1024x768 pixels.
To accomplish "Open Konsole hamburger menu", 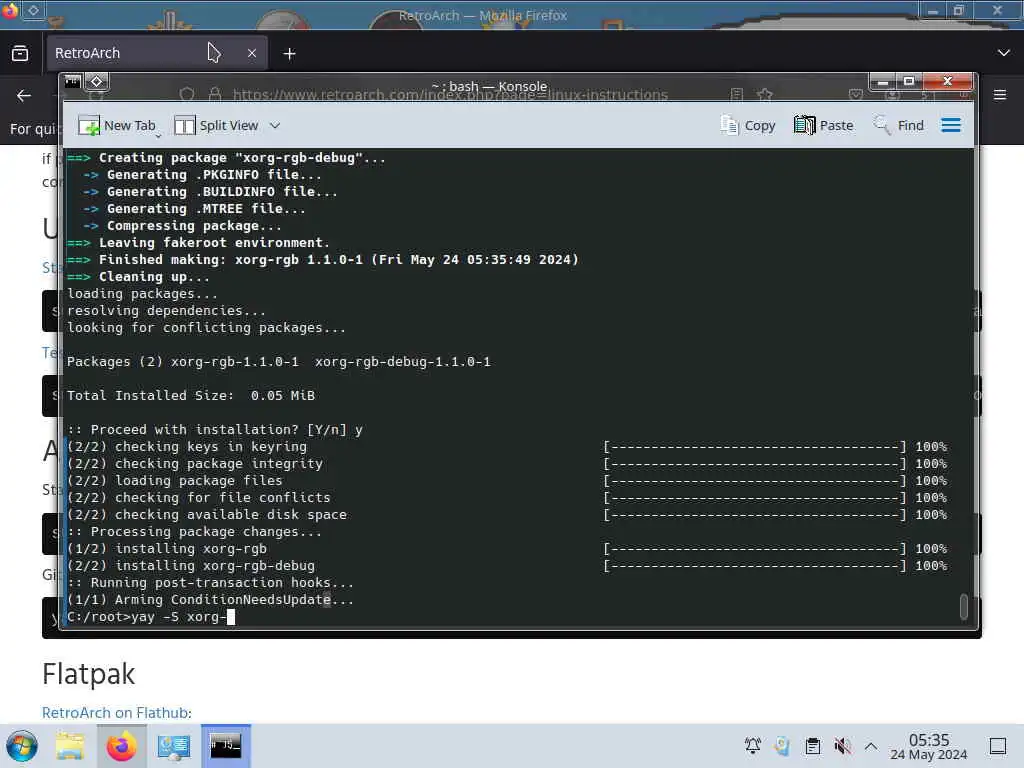I will click(x=951, y=125).
